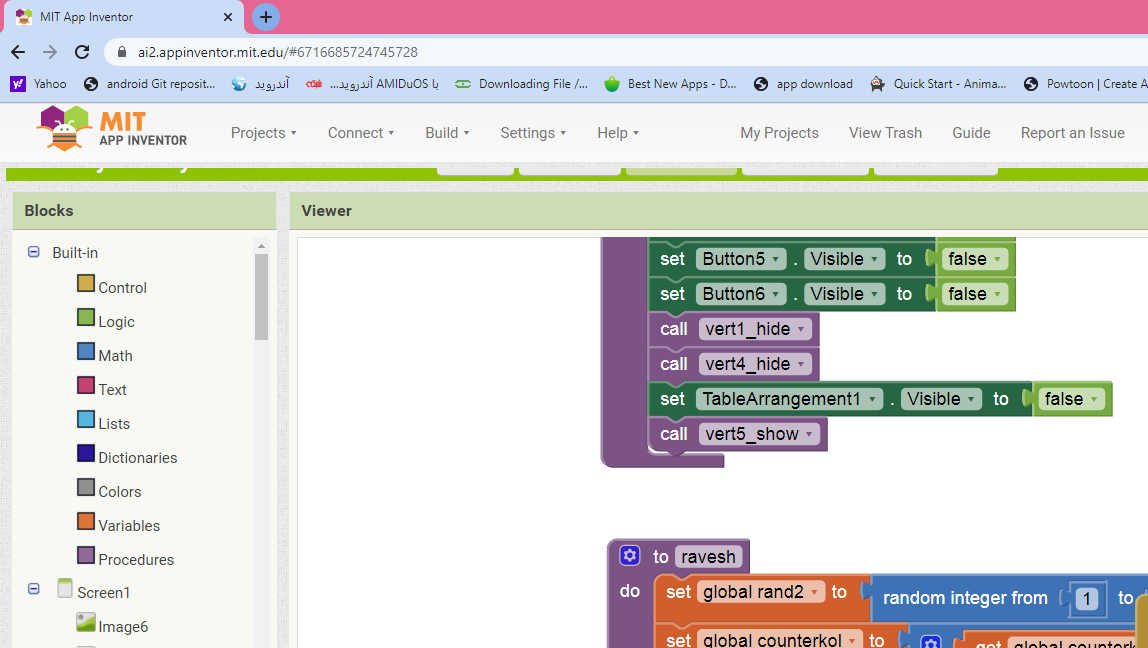This screenshot has width=1148, height=648.
Task: Open the Math blocks drawer
Action: tap(115, 355)
